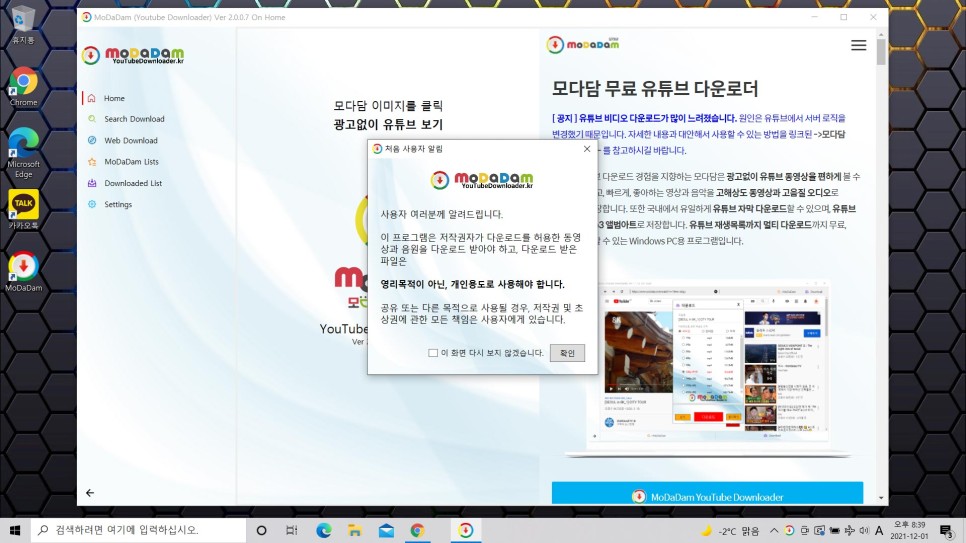Click the airplane mode tray icon

tap(850, 531)
